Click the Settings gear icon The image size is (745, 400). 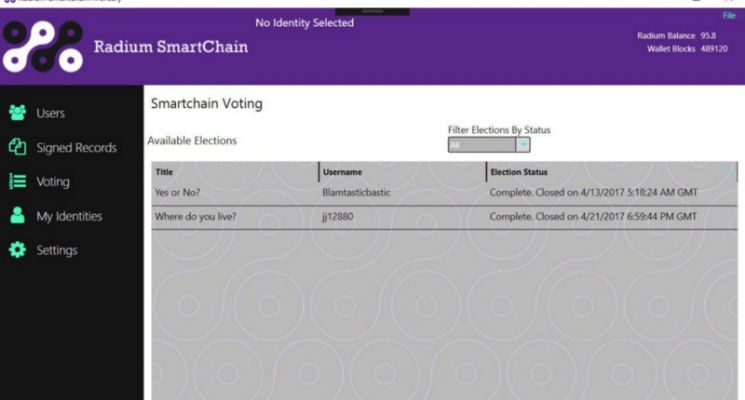pos(17,250)
